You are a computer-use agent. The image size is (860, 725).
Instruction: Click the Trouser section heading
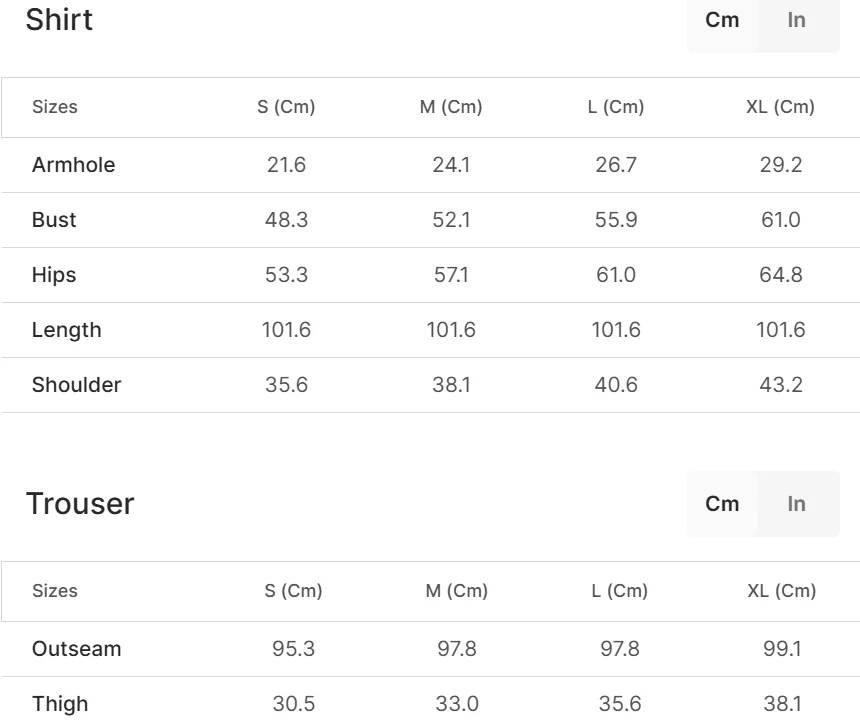tap(80, 504)
